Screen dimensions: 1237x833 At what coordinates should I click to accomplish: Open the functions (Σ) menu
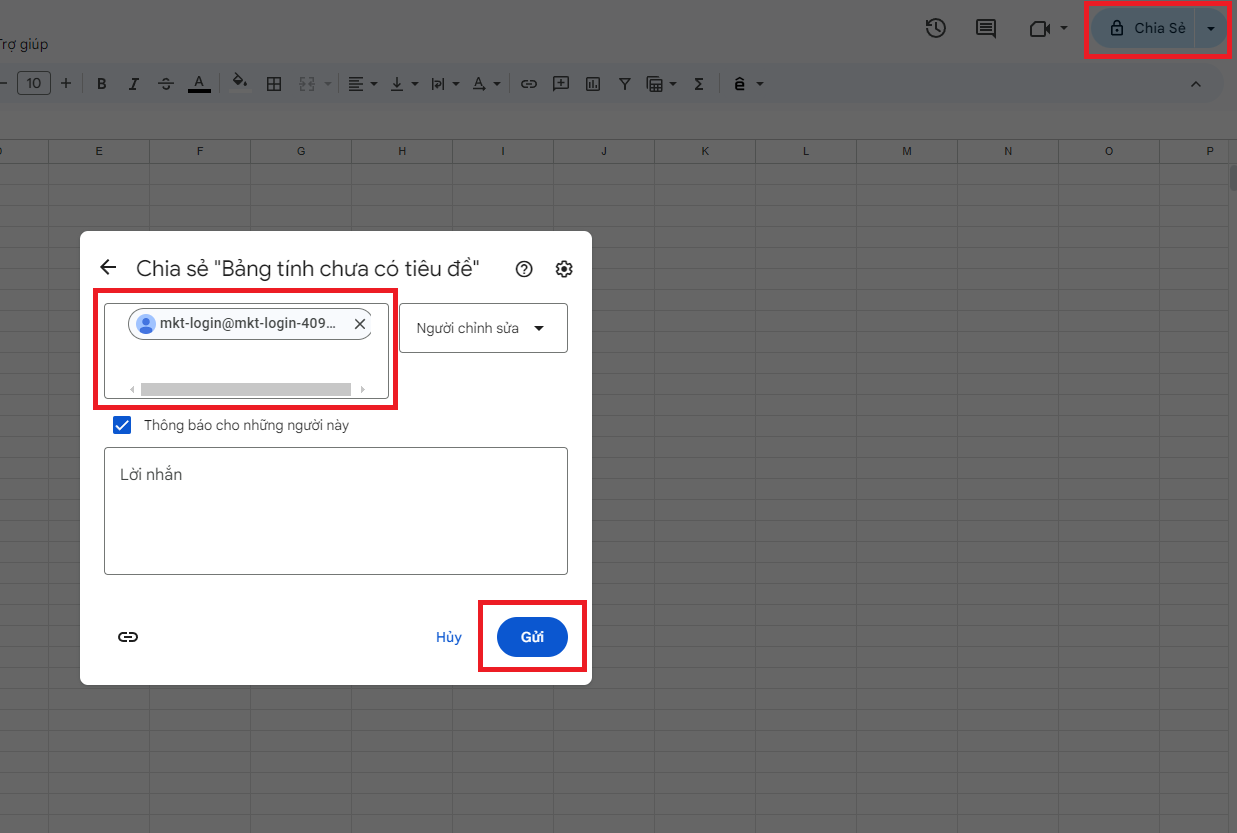(697, 83)
